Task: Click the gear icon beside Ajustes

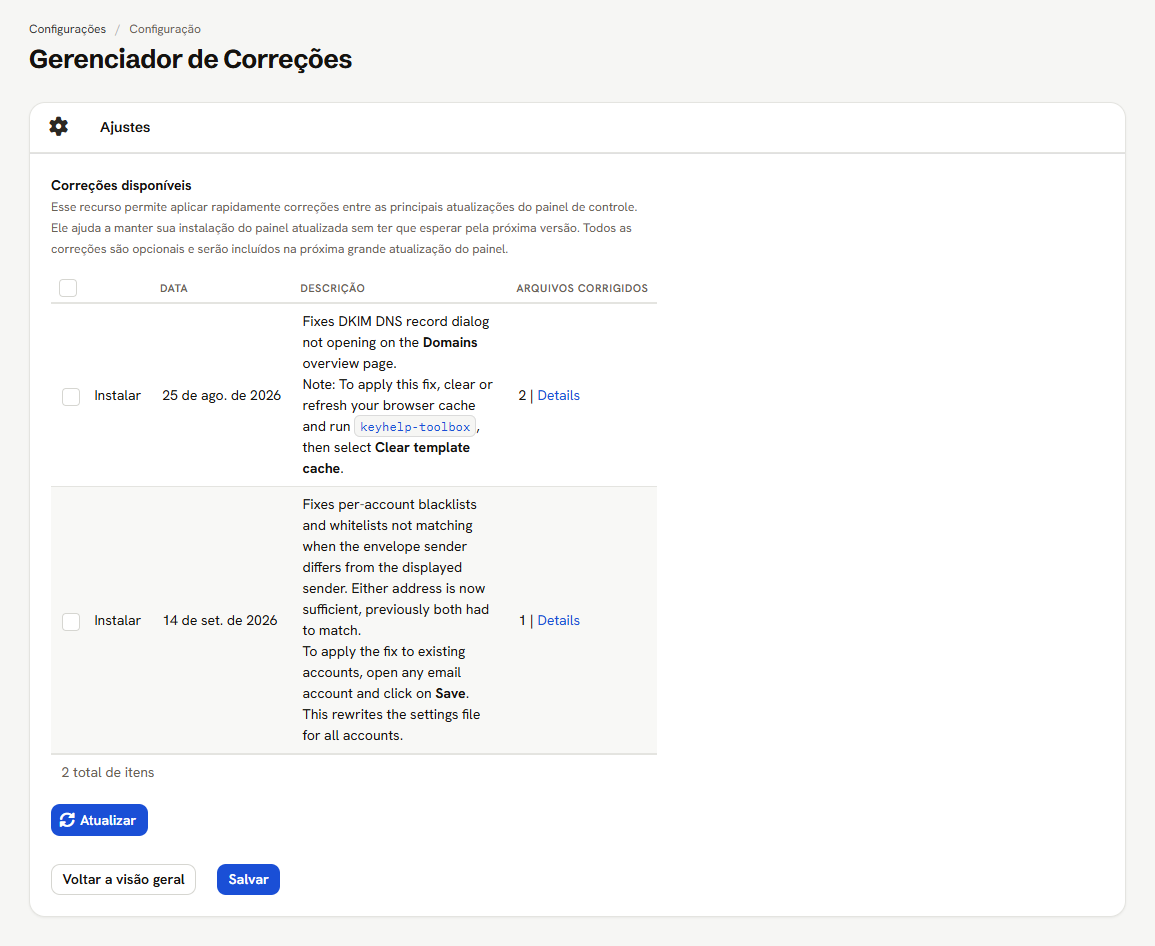Action: (x=58, y=127)
